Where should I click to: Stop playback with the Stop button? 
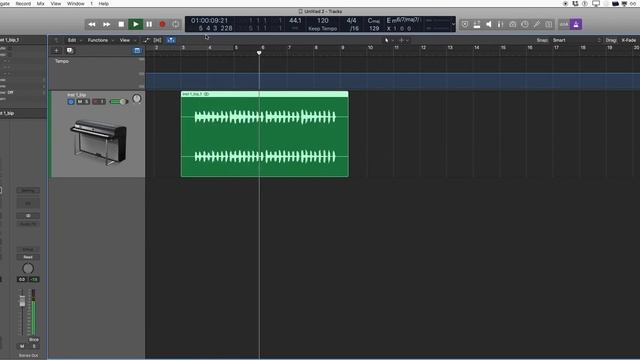tap(121, 24)
